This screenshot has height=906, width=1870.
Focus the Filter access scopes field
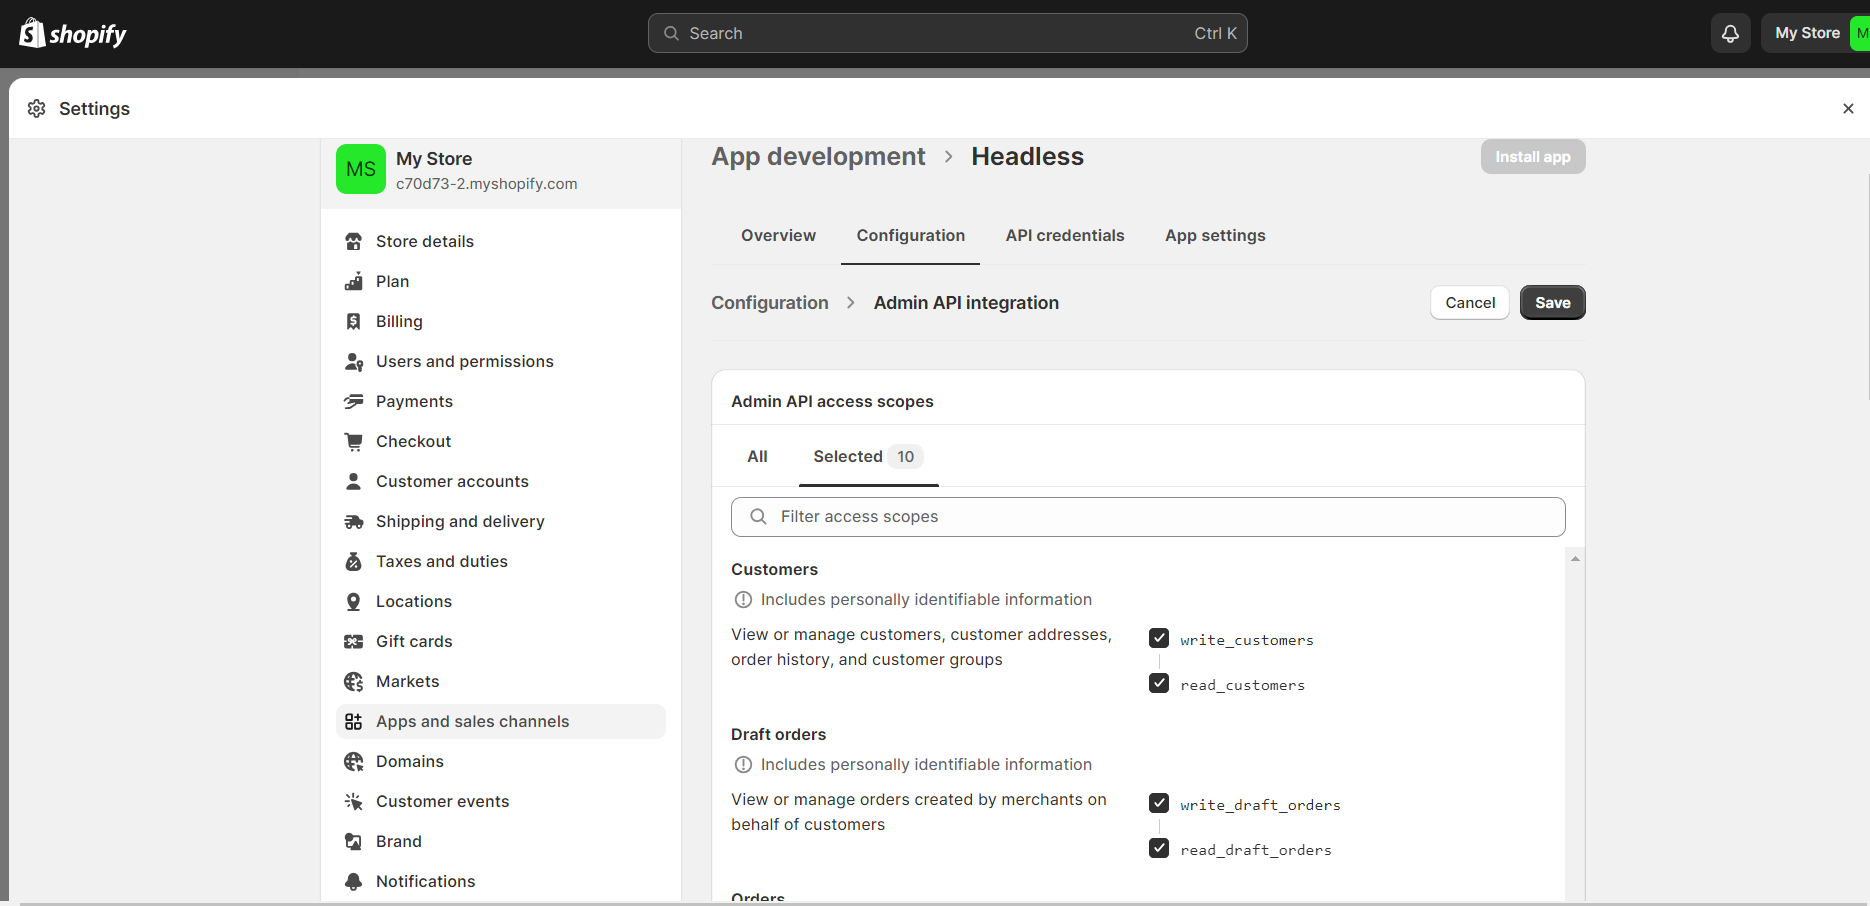pos(1148,516)
